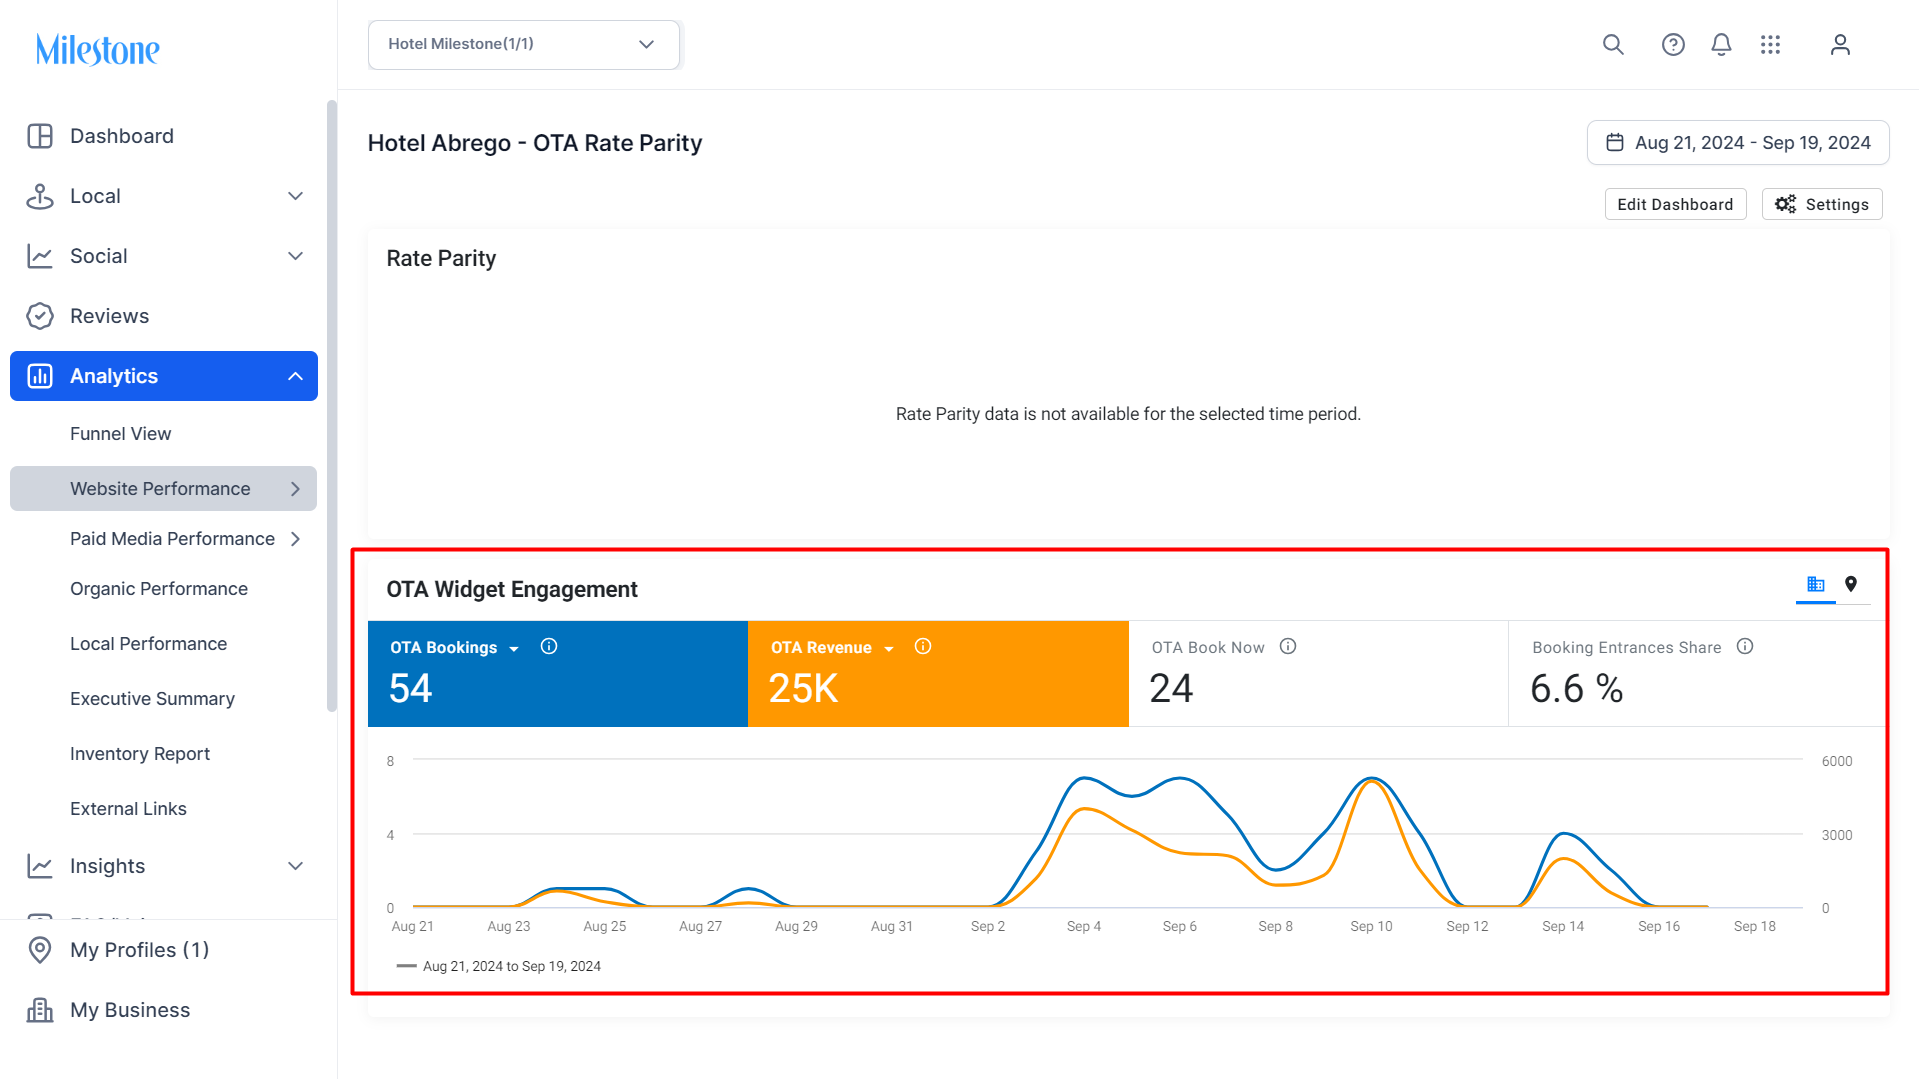Open the dashboard Settings button
This screenshot has height=1079, width=1919.
(1822, 204)
